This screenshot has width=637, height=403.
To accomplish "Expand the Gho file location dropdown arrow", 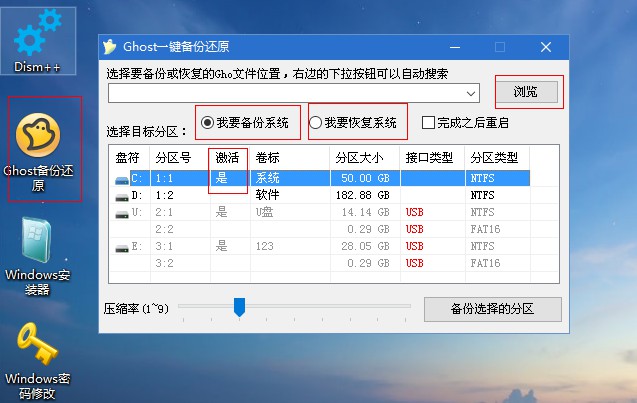I will point(471,94).
